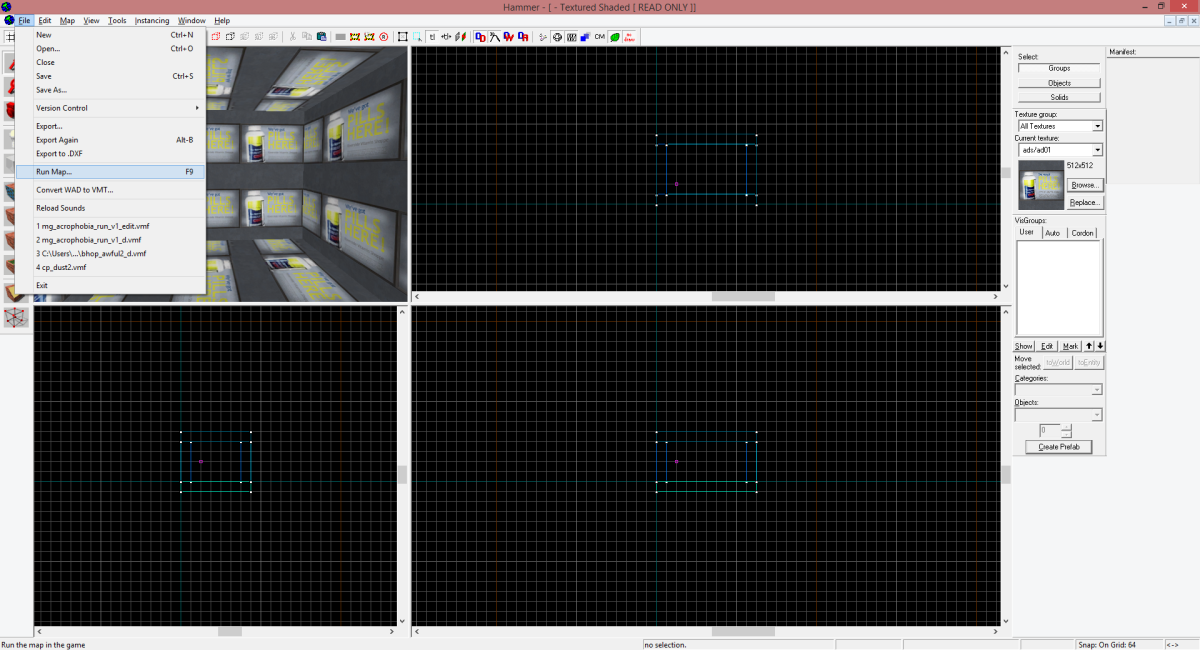The height and width of the screenshot is (650, 1200).
Task: Click the Create Prefab button
Action: tap(1059, 447)
